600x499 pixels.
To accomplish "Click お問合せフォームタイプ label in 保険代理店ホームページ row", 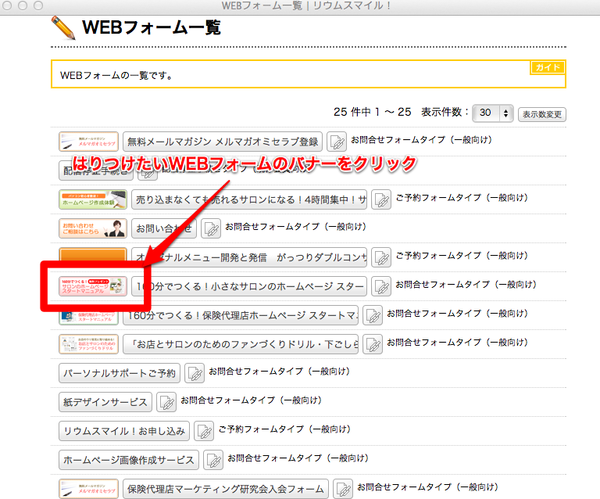I will [457, 313].
